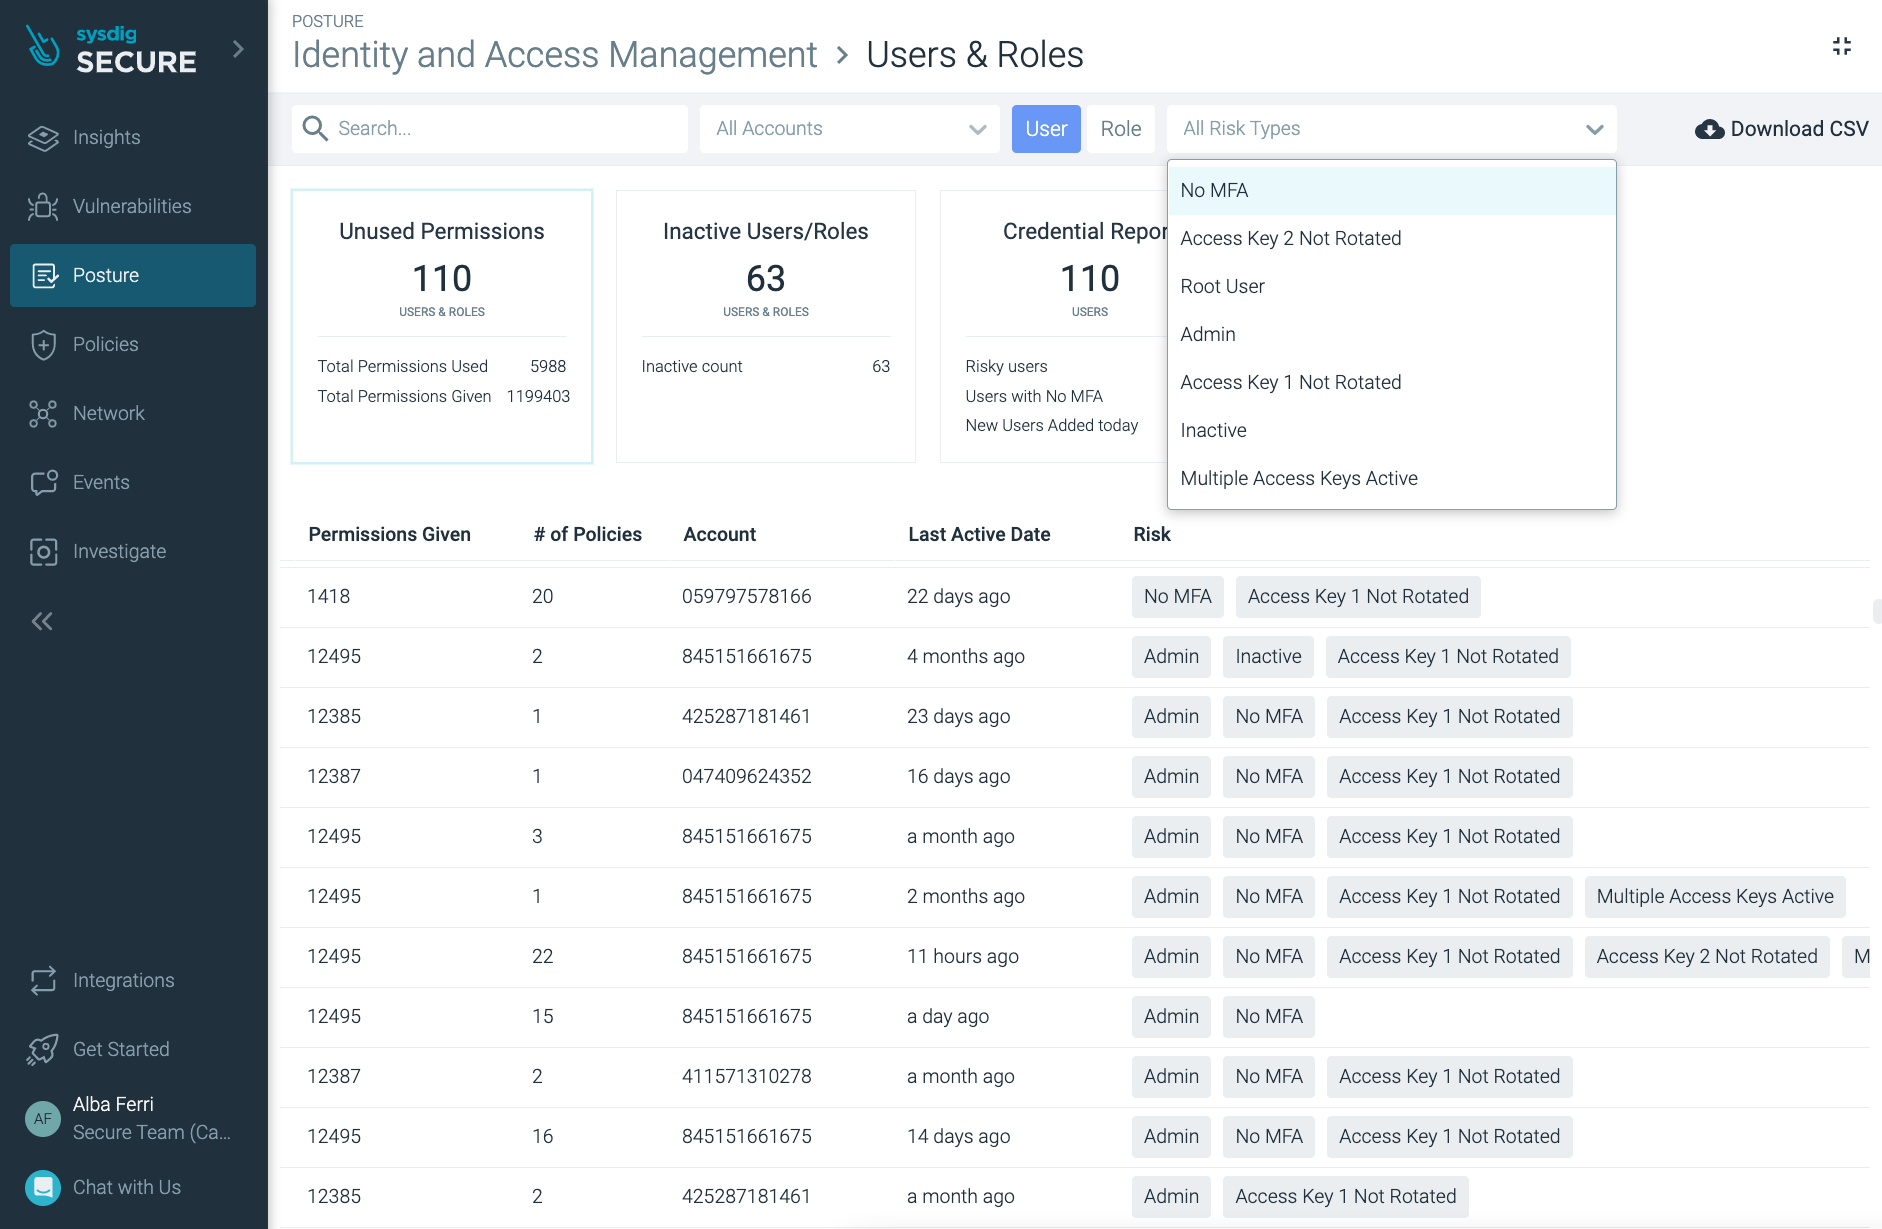1882x1229 pixels.
Task: Sort by Account column header
Action: [719, 534]
